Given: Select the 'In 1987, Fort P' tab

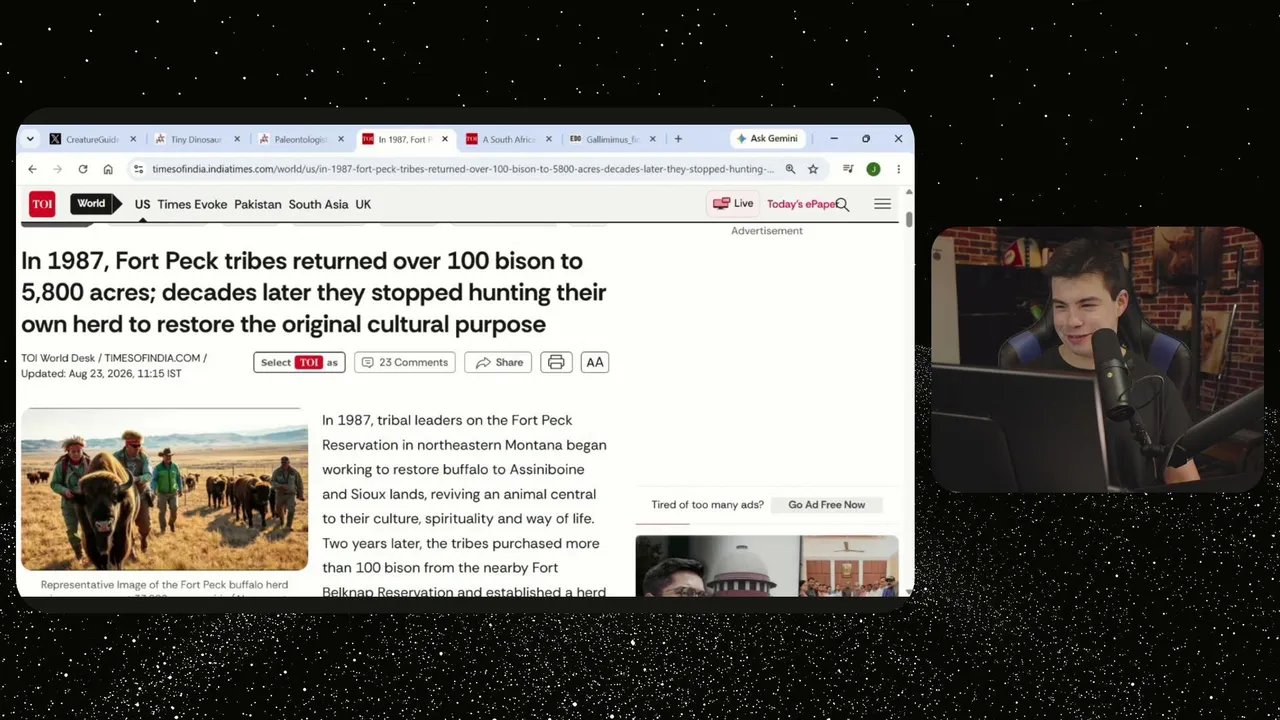Looking at the screenshot, I should coord(397,139).
